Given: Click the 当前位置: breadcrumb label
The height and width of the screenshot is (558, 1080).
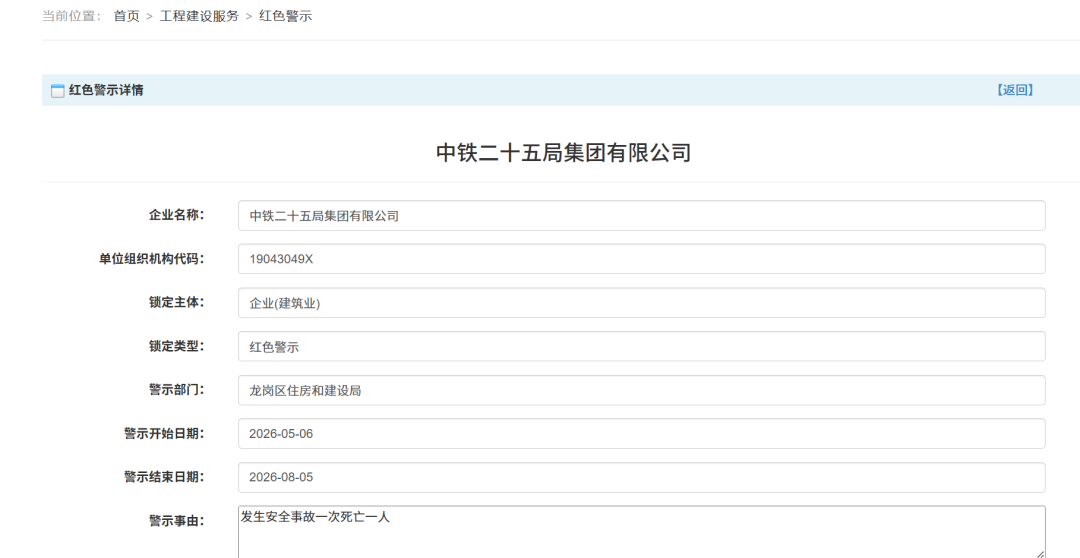Looking at the screenshot, I should (72, 16).
